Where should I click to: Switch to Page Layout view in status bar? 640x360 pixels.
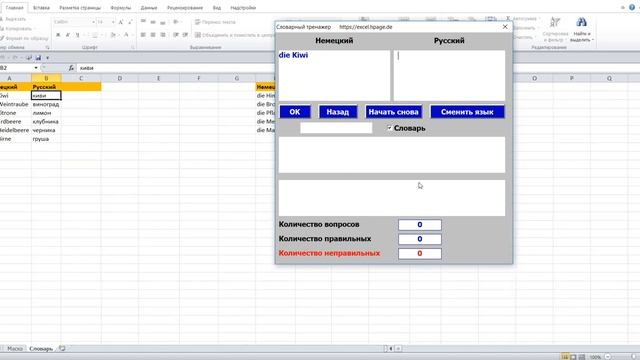tap(573, 357)
